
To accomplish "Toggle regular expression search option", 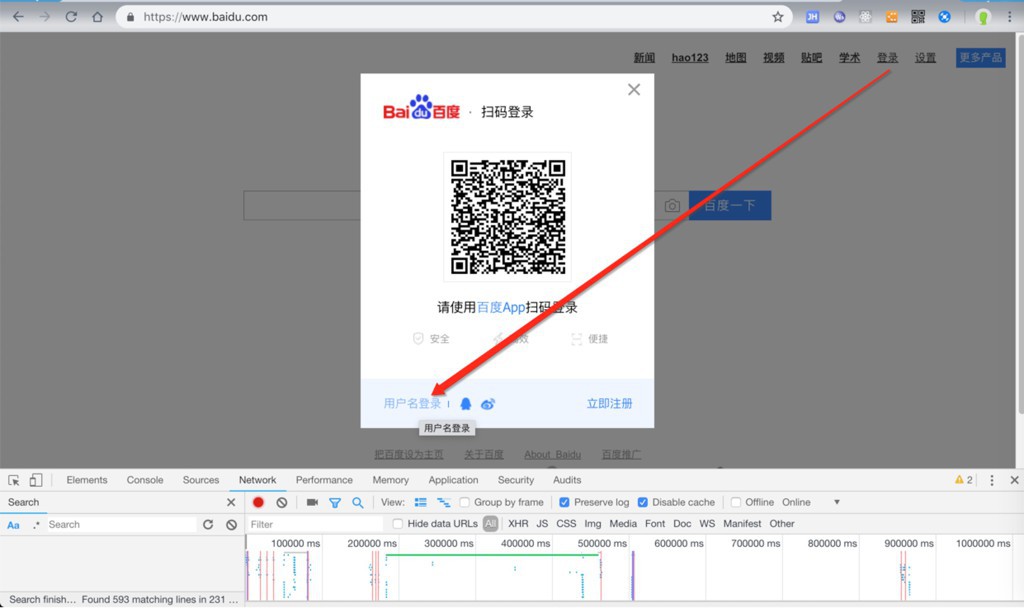I will click(x=36, y=524).
